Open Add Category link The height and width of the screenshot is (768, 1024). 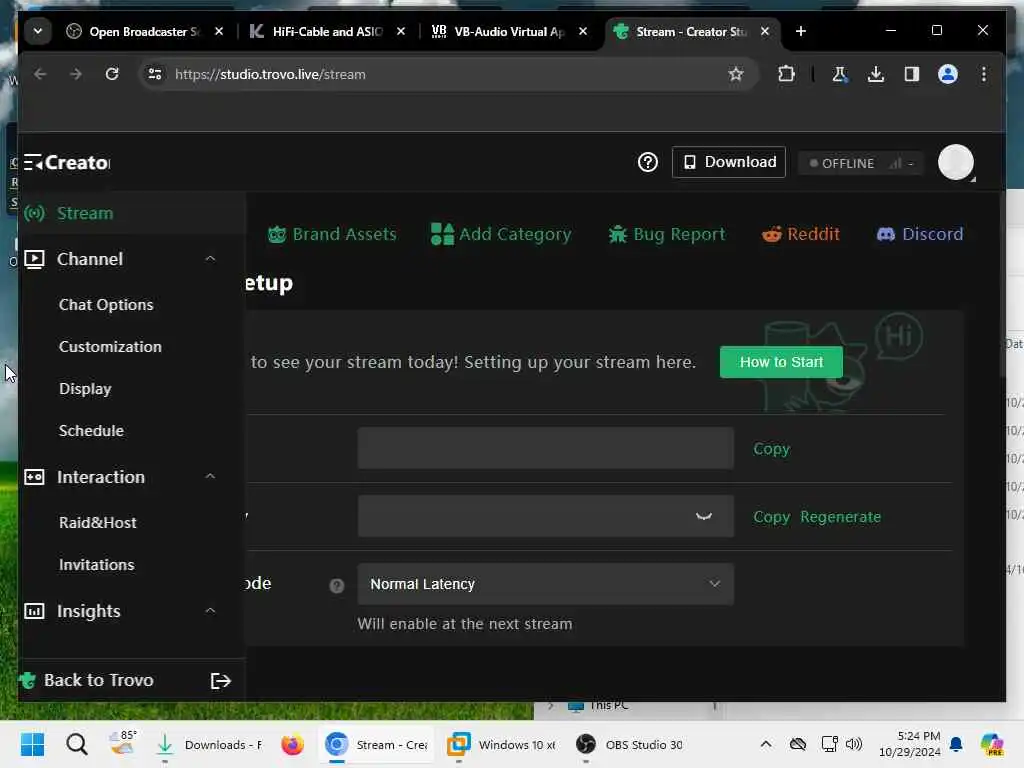501,234
